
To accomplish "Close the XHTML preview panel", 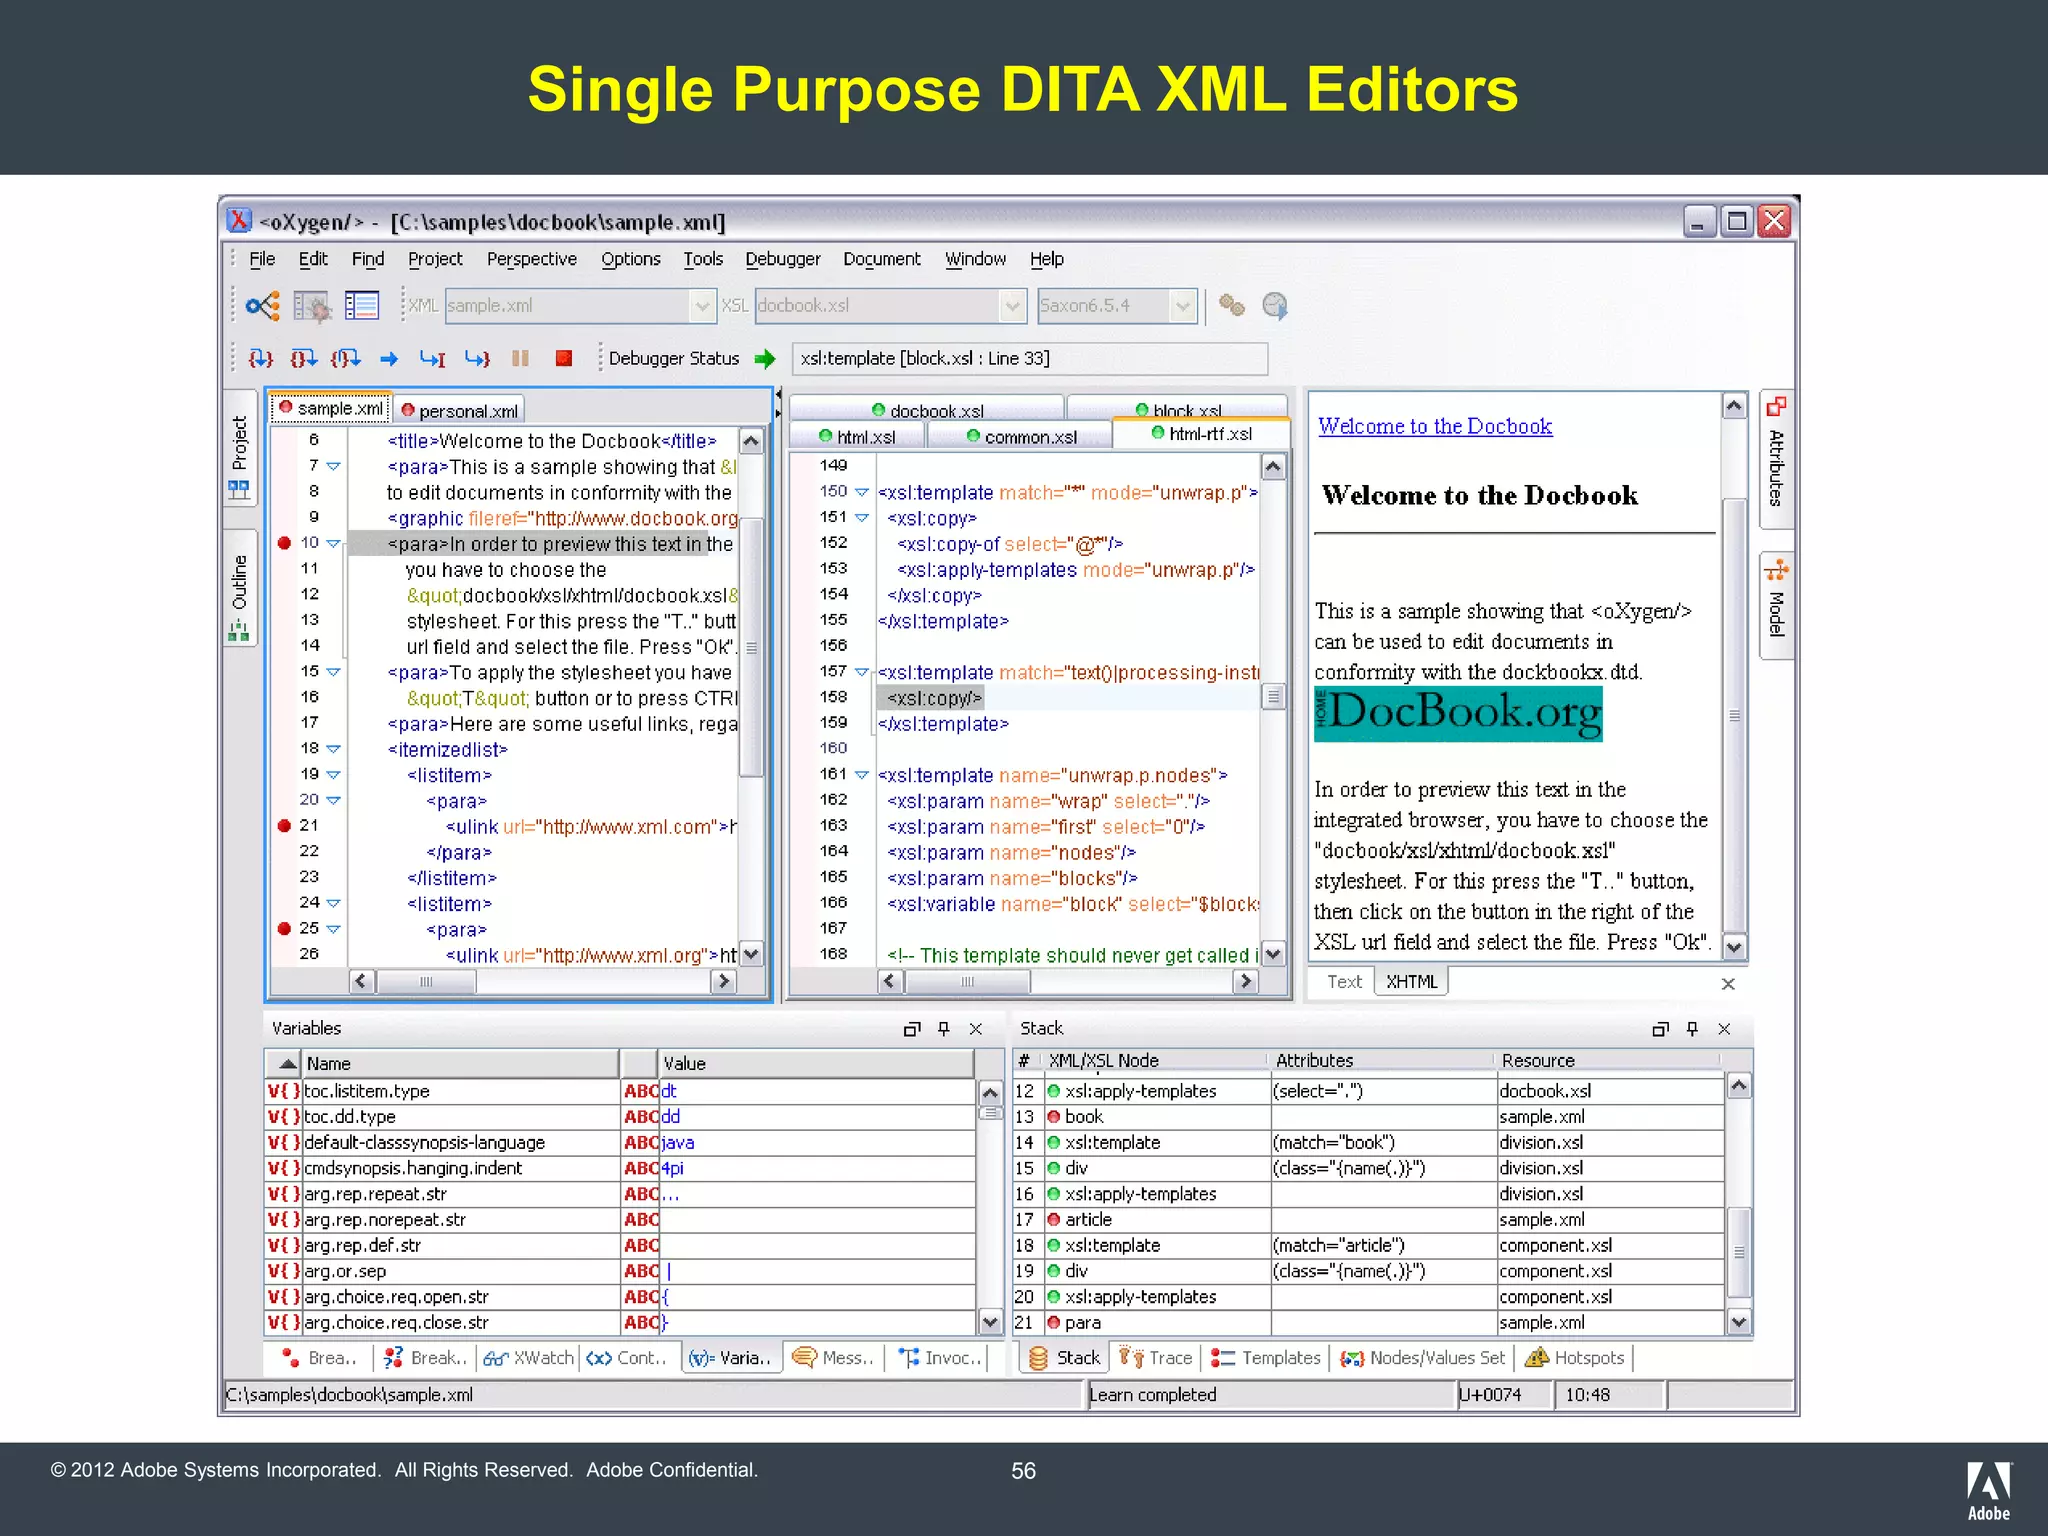I will coord(1727,983).
